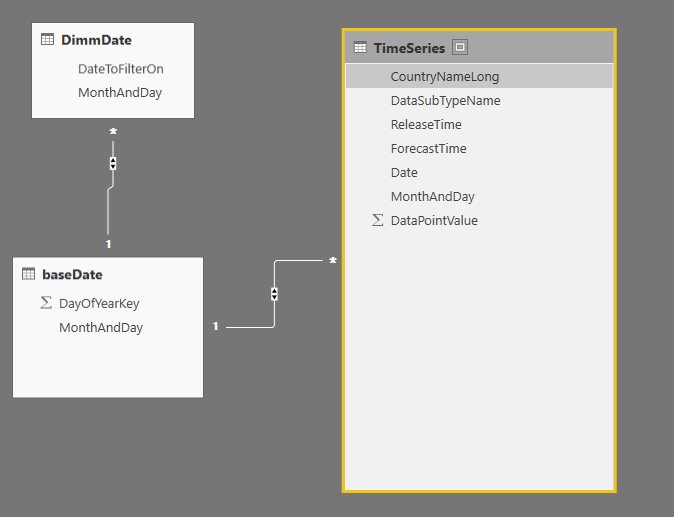Click the many asterisk marker near TimeSeries
674x517 pixels.
333,261
